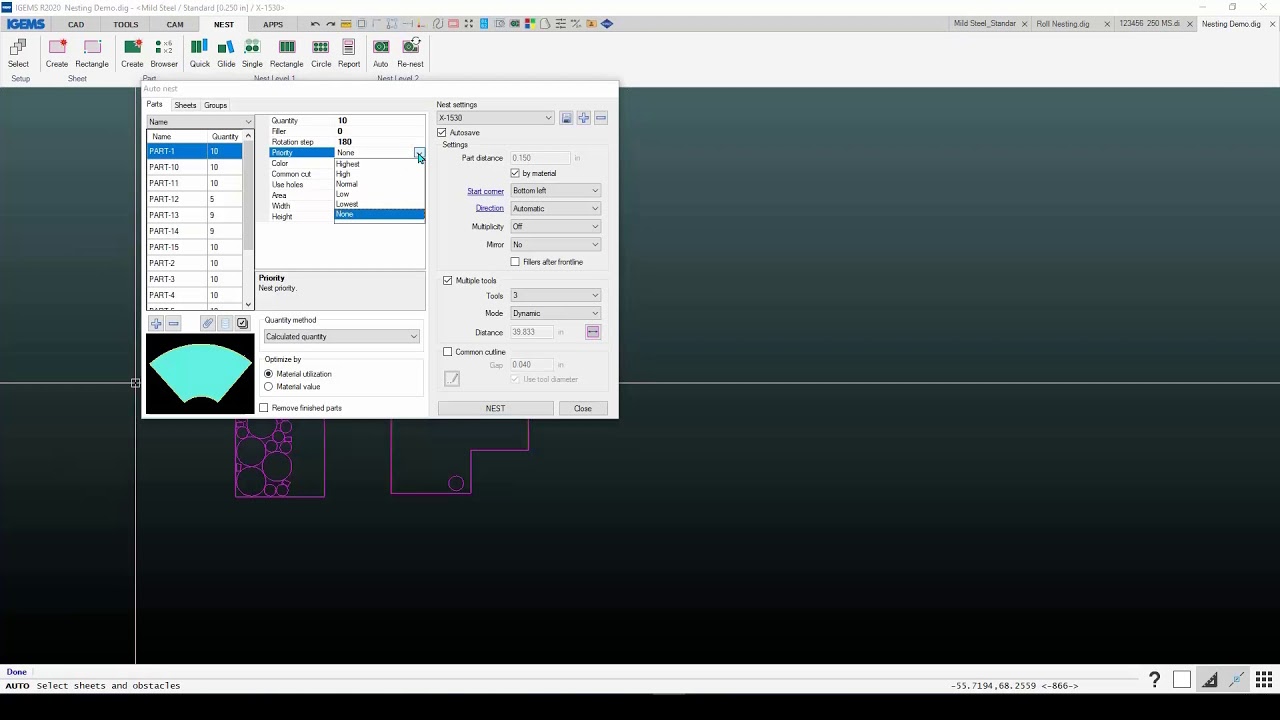Select PART-2 row in parts list
Screen dimensions: 1280x720
tap(195, 263)
